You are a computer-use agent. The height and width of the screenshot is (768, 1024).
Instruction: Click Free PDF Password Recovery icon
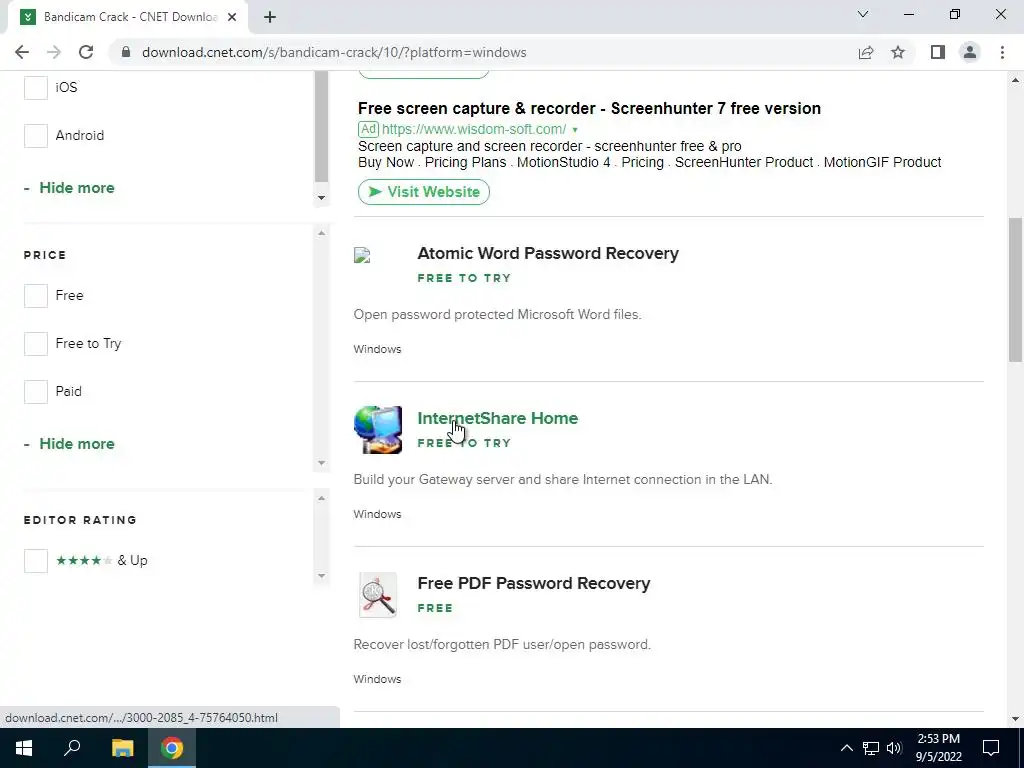click(x=377, y=595)
